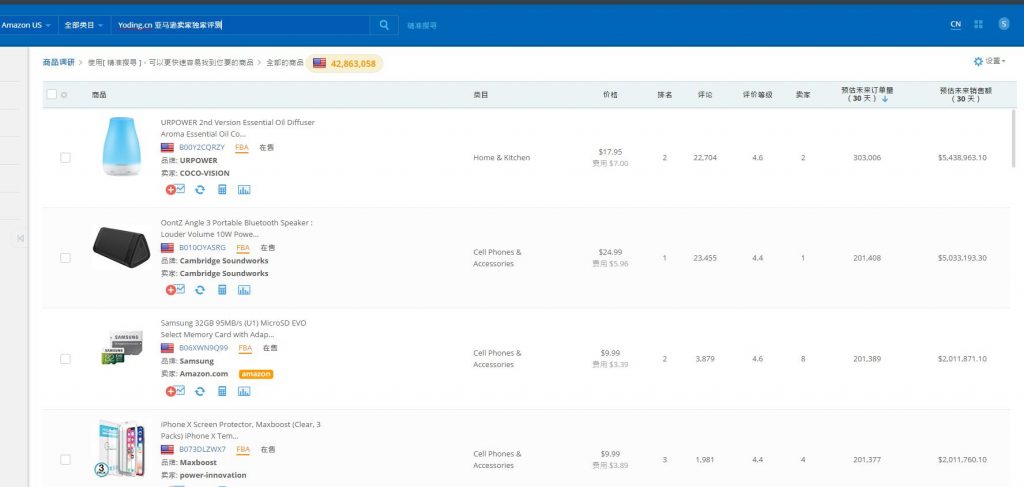Click the 精准搜寻 link
Screen dimensions: 1024x487
click(421, 25)
